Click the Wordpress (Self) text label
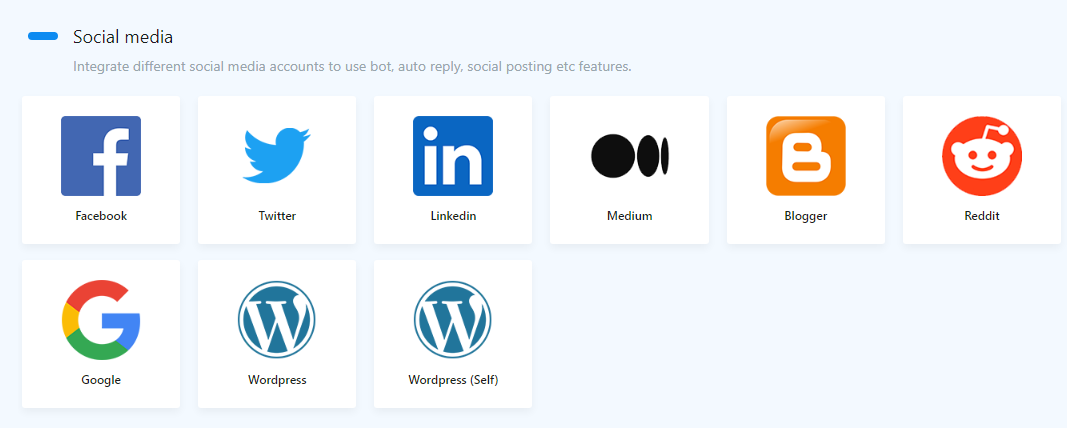 pyautogui.click(x=453, y=380)
